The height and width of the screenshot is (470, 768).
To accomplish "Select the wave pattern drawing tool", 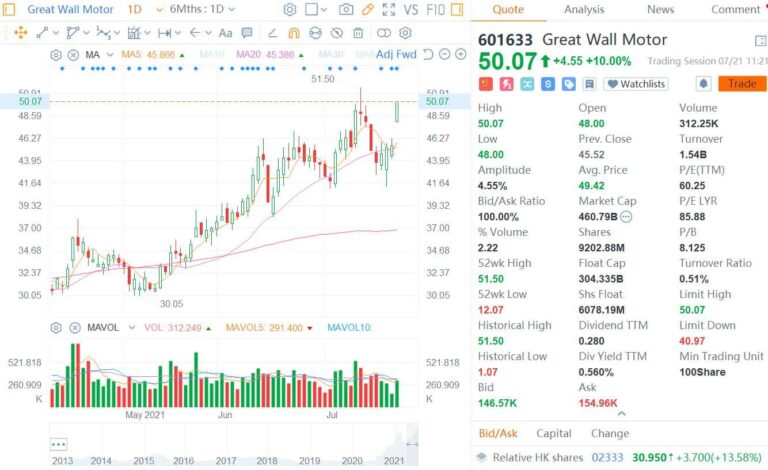I will click(103, 33).
